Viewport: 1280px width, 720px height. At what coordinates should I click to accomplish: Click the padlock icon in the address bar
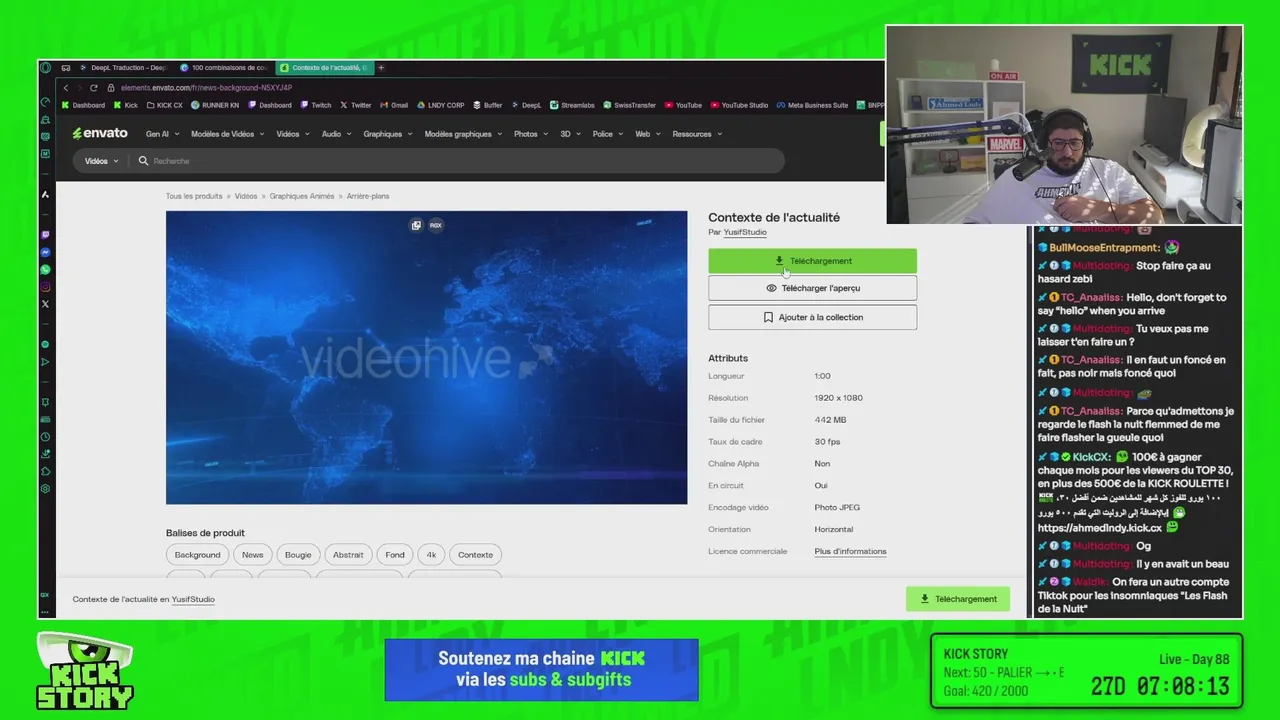click(111, 88)
